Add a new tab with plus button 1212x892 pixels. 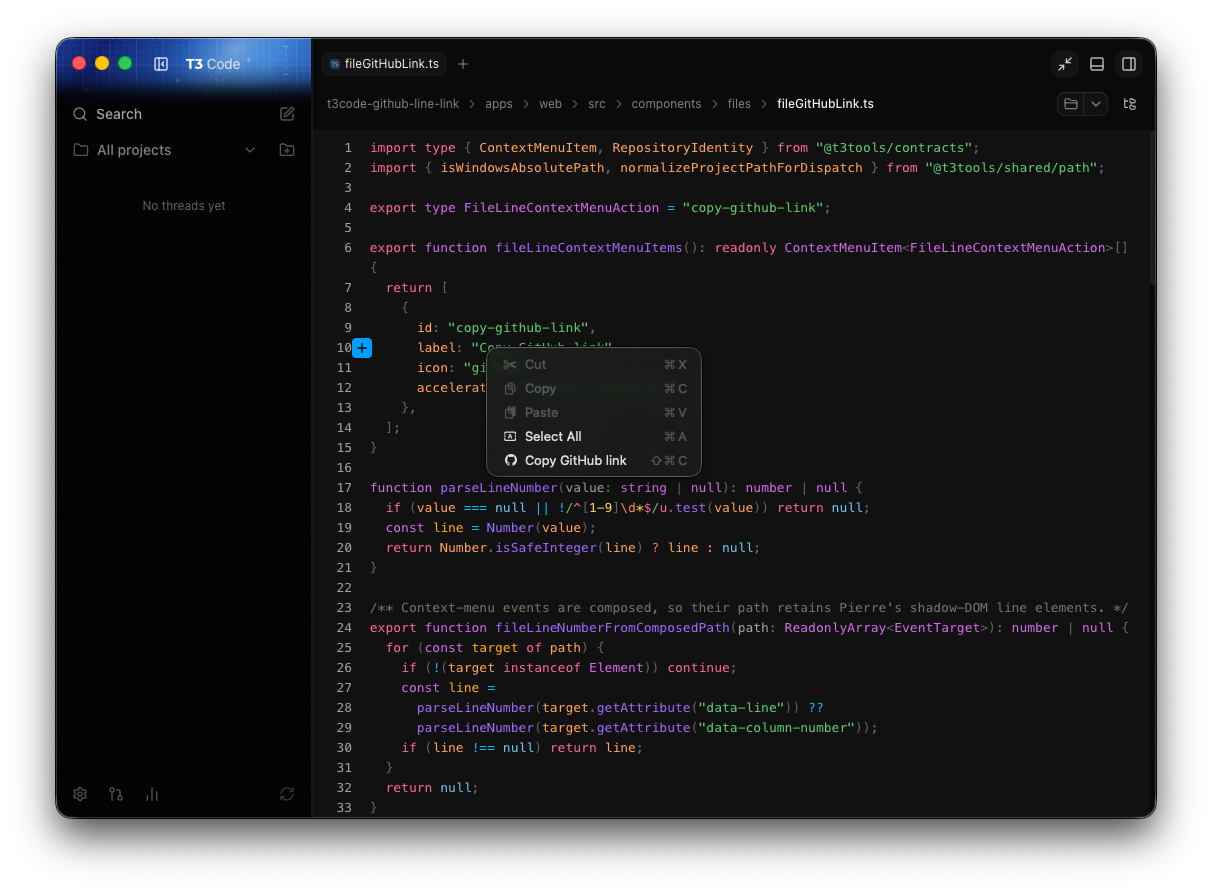click(463, 64)
